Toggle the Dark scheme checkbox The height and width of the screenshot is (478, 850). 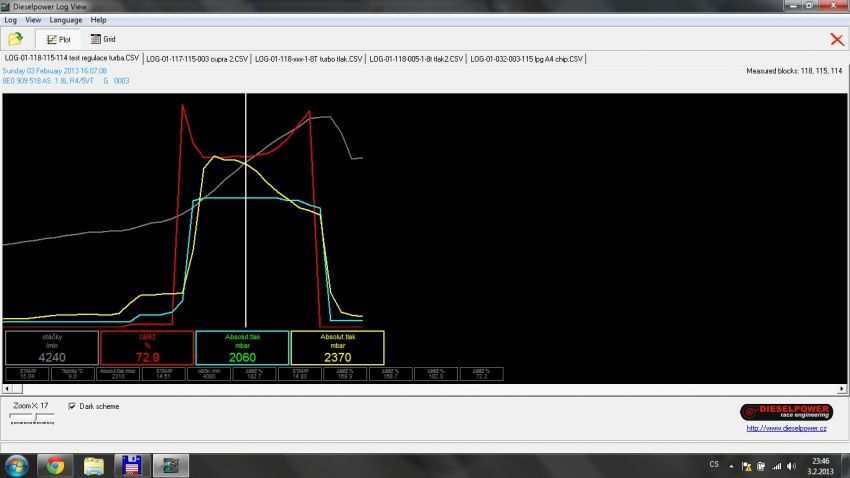point(71,406)
